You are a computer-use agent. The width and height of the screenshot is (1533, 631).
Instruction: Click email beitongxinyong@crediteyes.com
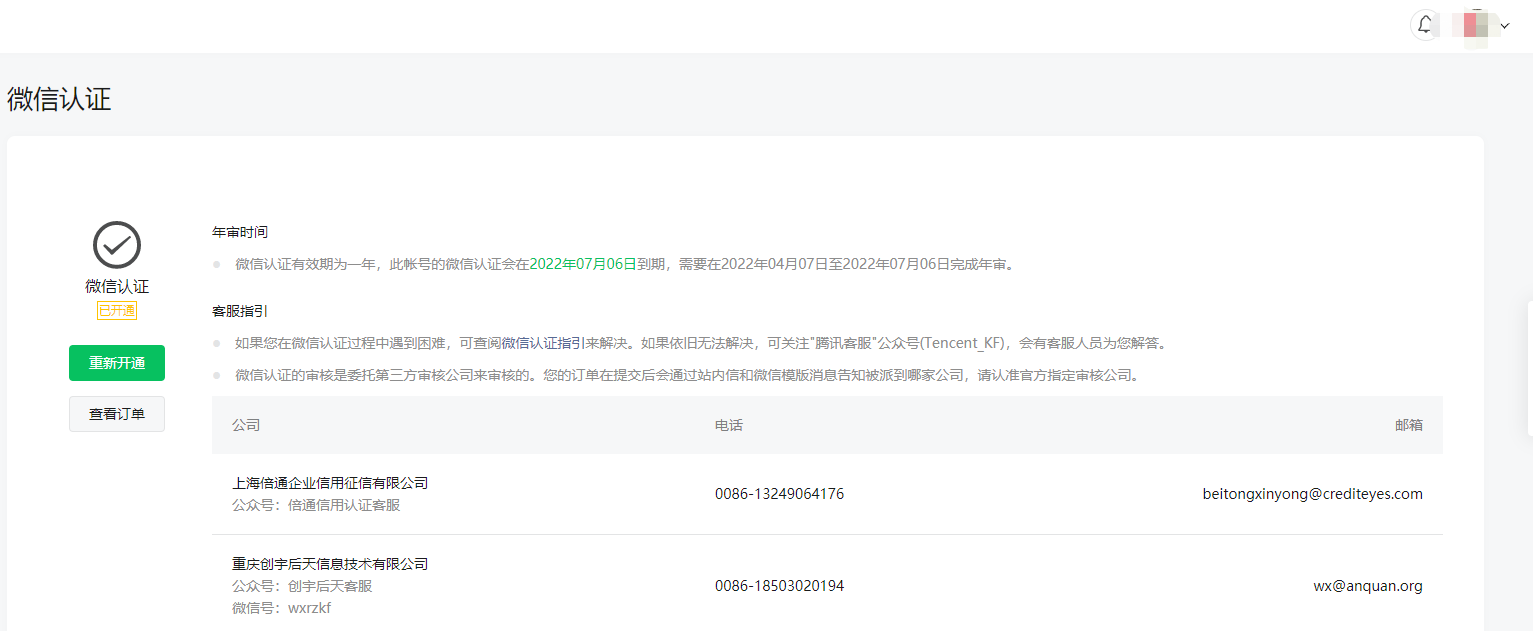(x=1313, y=494)
